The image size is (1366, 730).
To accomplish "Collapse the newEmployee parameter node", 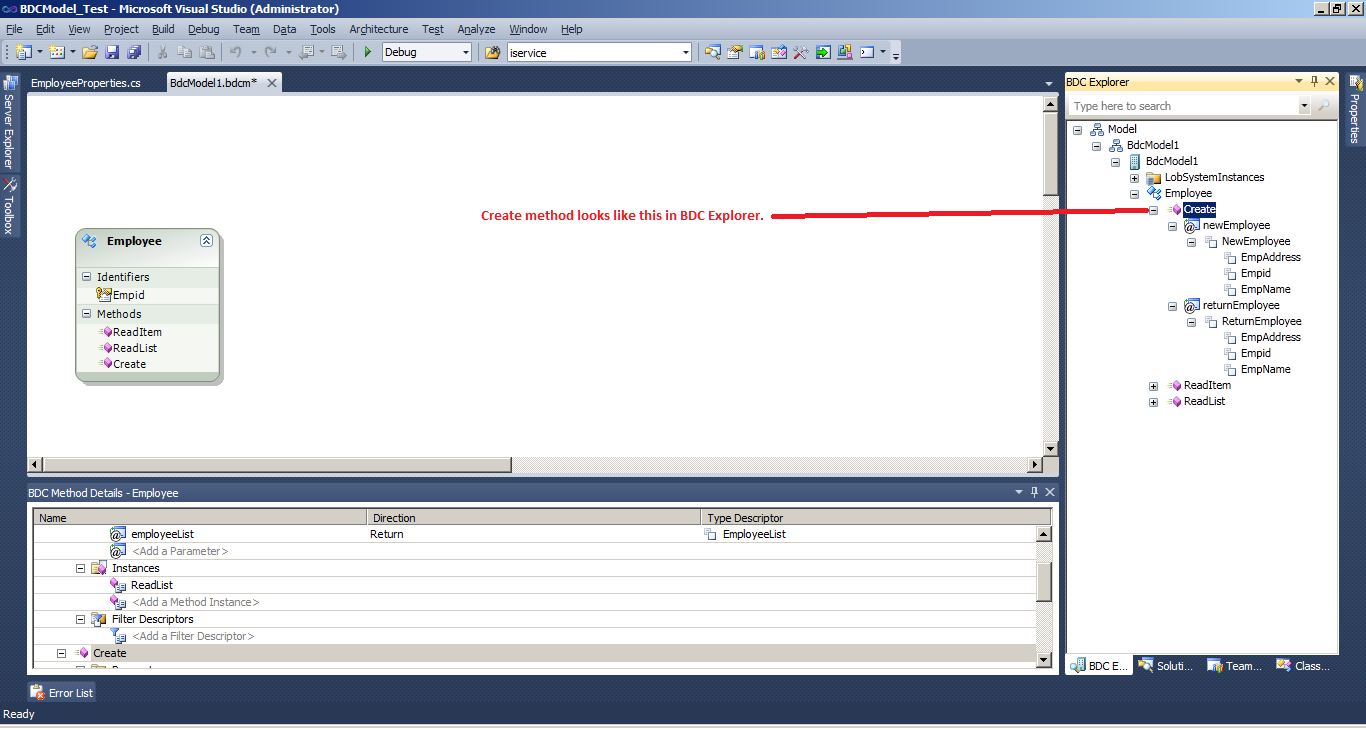I will tap(1172, 226).
